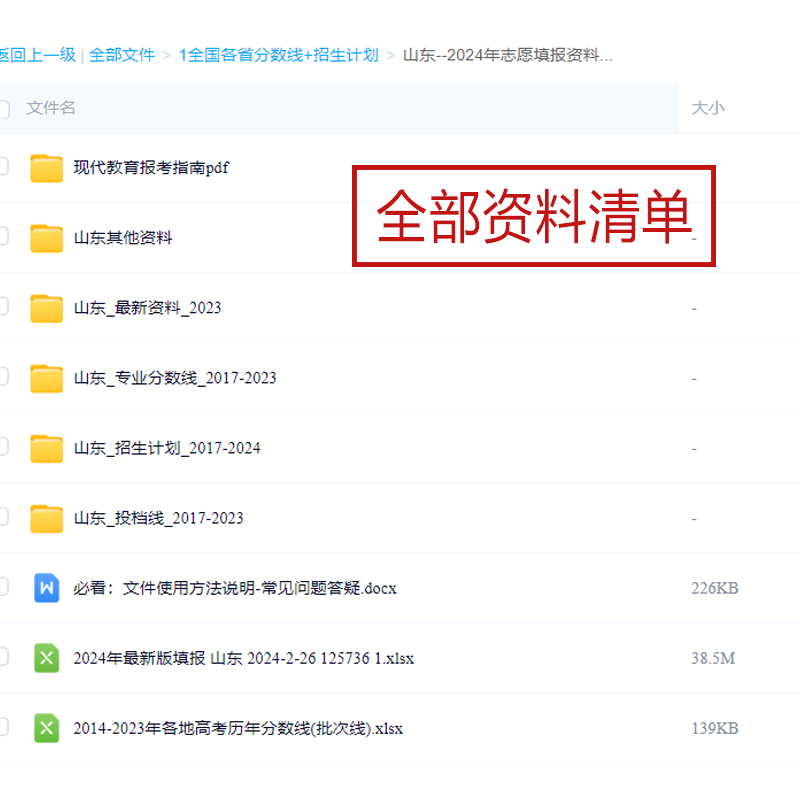Open 必看：文件使用方法说明-常见问题答疑.docx
The width and height of the screenshot is (800, 800).
click(x=235, y=588)
